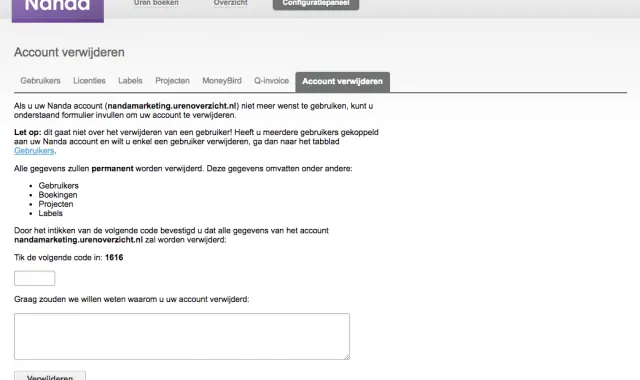Select the Account verwijderen tab
Screen dimensions: 640x380
(x=342, y=82)
